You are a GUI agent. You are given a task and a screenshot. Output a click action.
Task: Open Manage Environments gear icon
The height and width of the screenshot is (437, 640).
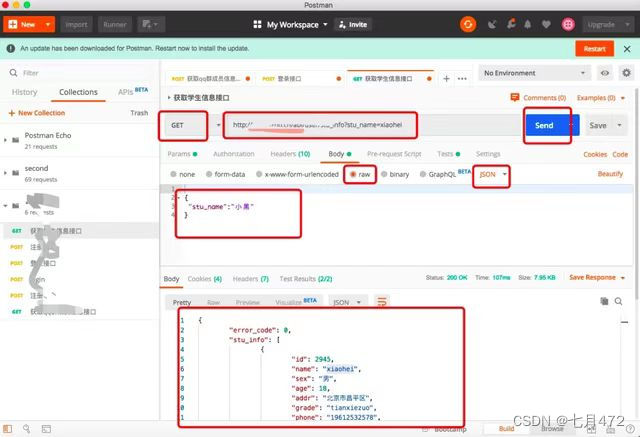tap(626, 73)
